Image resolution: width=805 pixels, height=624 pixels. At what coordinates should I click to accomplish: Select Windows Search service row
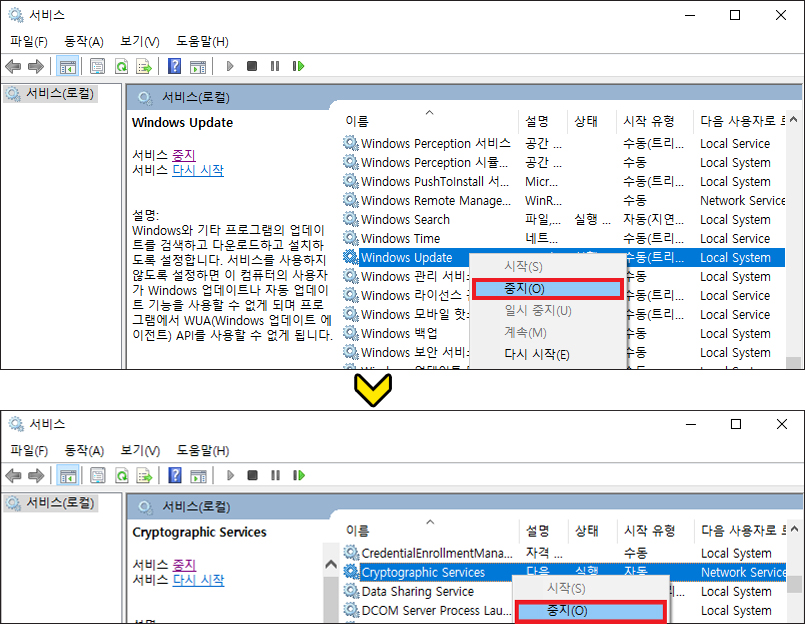(564, 219)
